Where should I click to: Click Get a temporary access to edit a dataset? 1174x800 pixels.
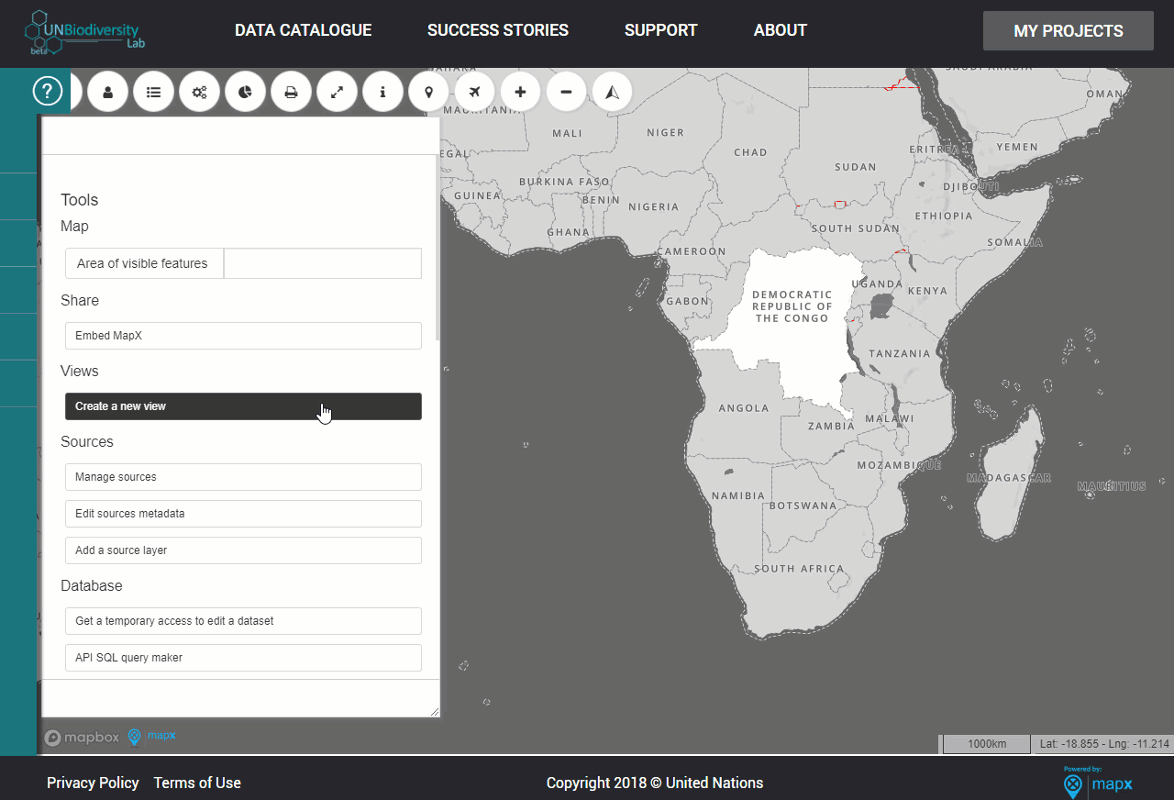[x=243, y=621]
